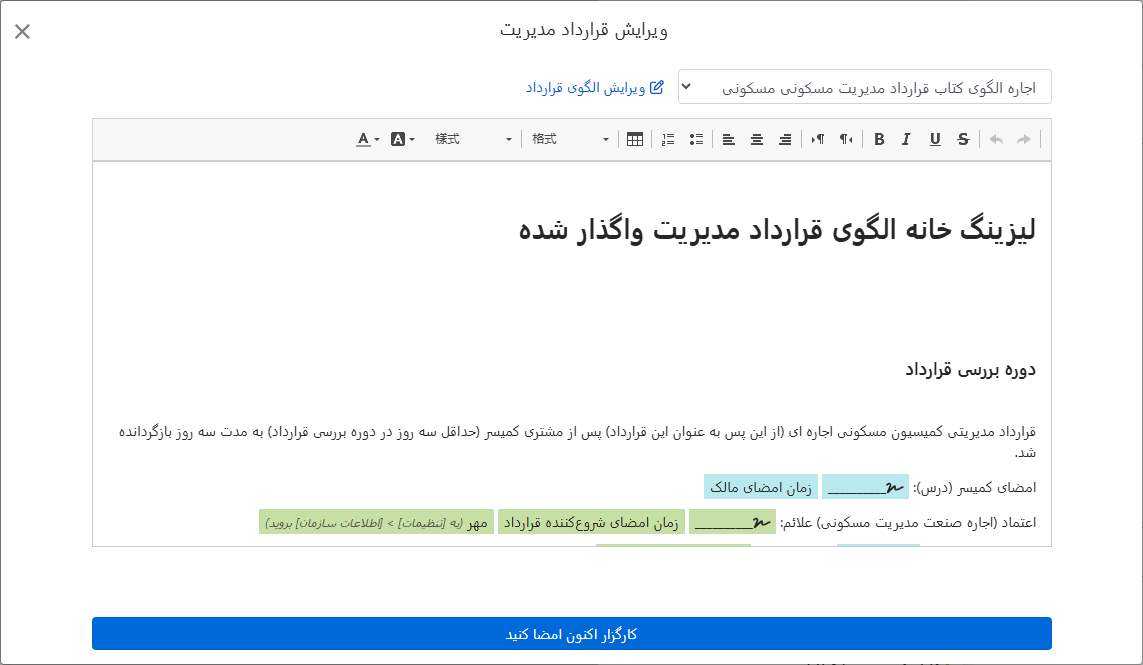Redo the last edit
The width and height of the screenshot is (1143, 665).
click(1024, 139)
